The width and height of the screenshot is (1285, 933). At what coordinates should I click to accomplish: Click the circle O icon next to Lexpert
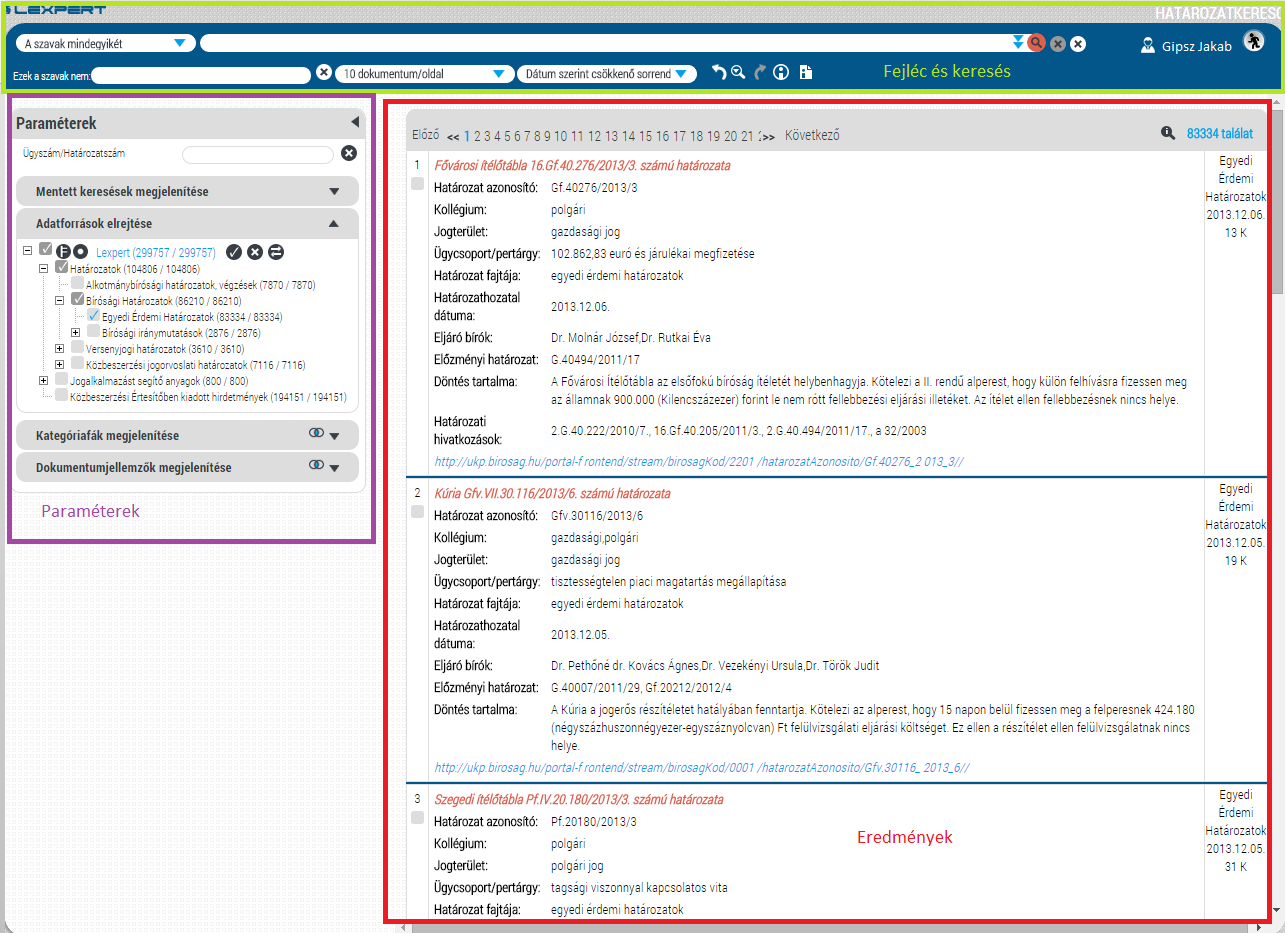click(80, 252)
